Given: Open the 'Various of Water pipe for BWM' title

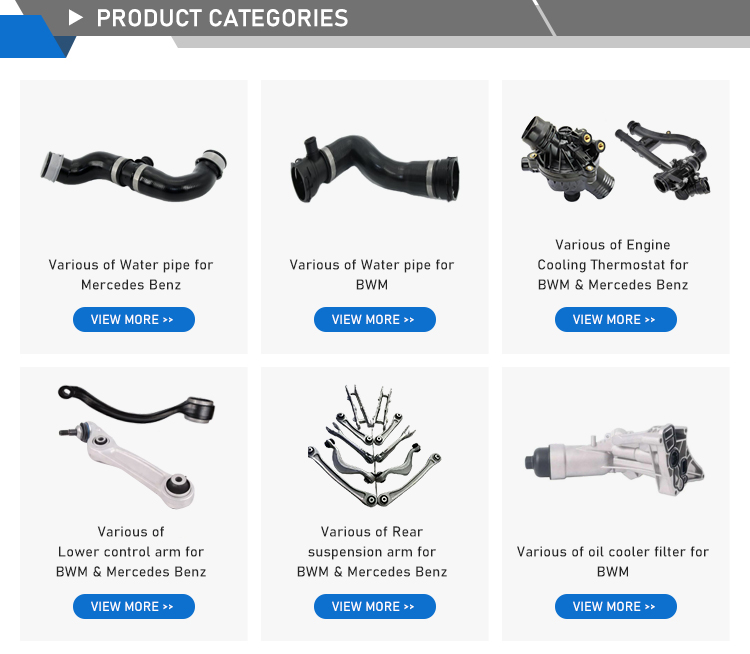Looking at the screenshot, I should [372, 275].
